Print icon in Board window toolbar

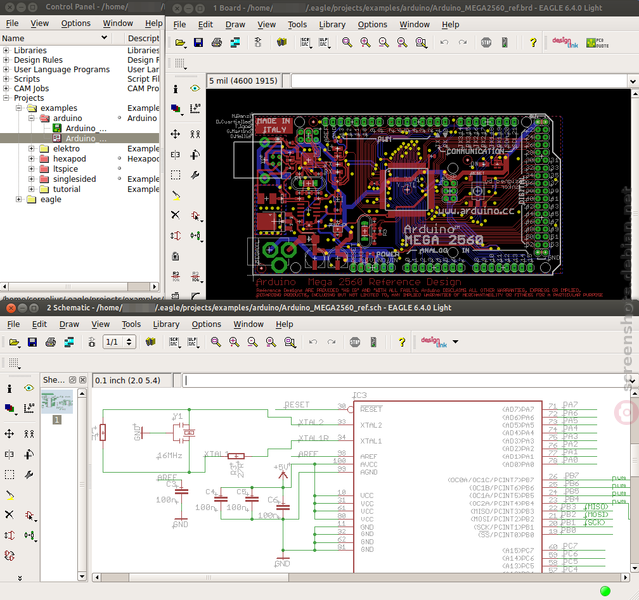point(217,42)
